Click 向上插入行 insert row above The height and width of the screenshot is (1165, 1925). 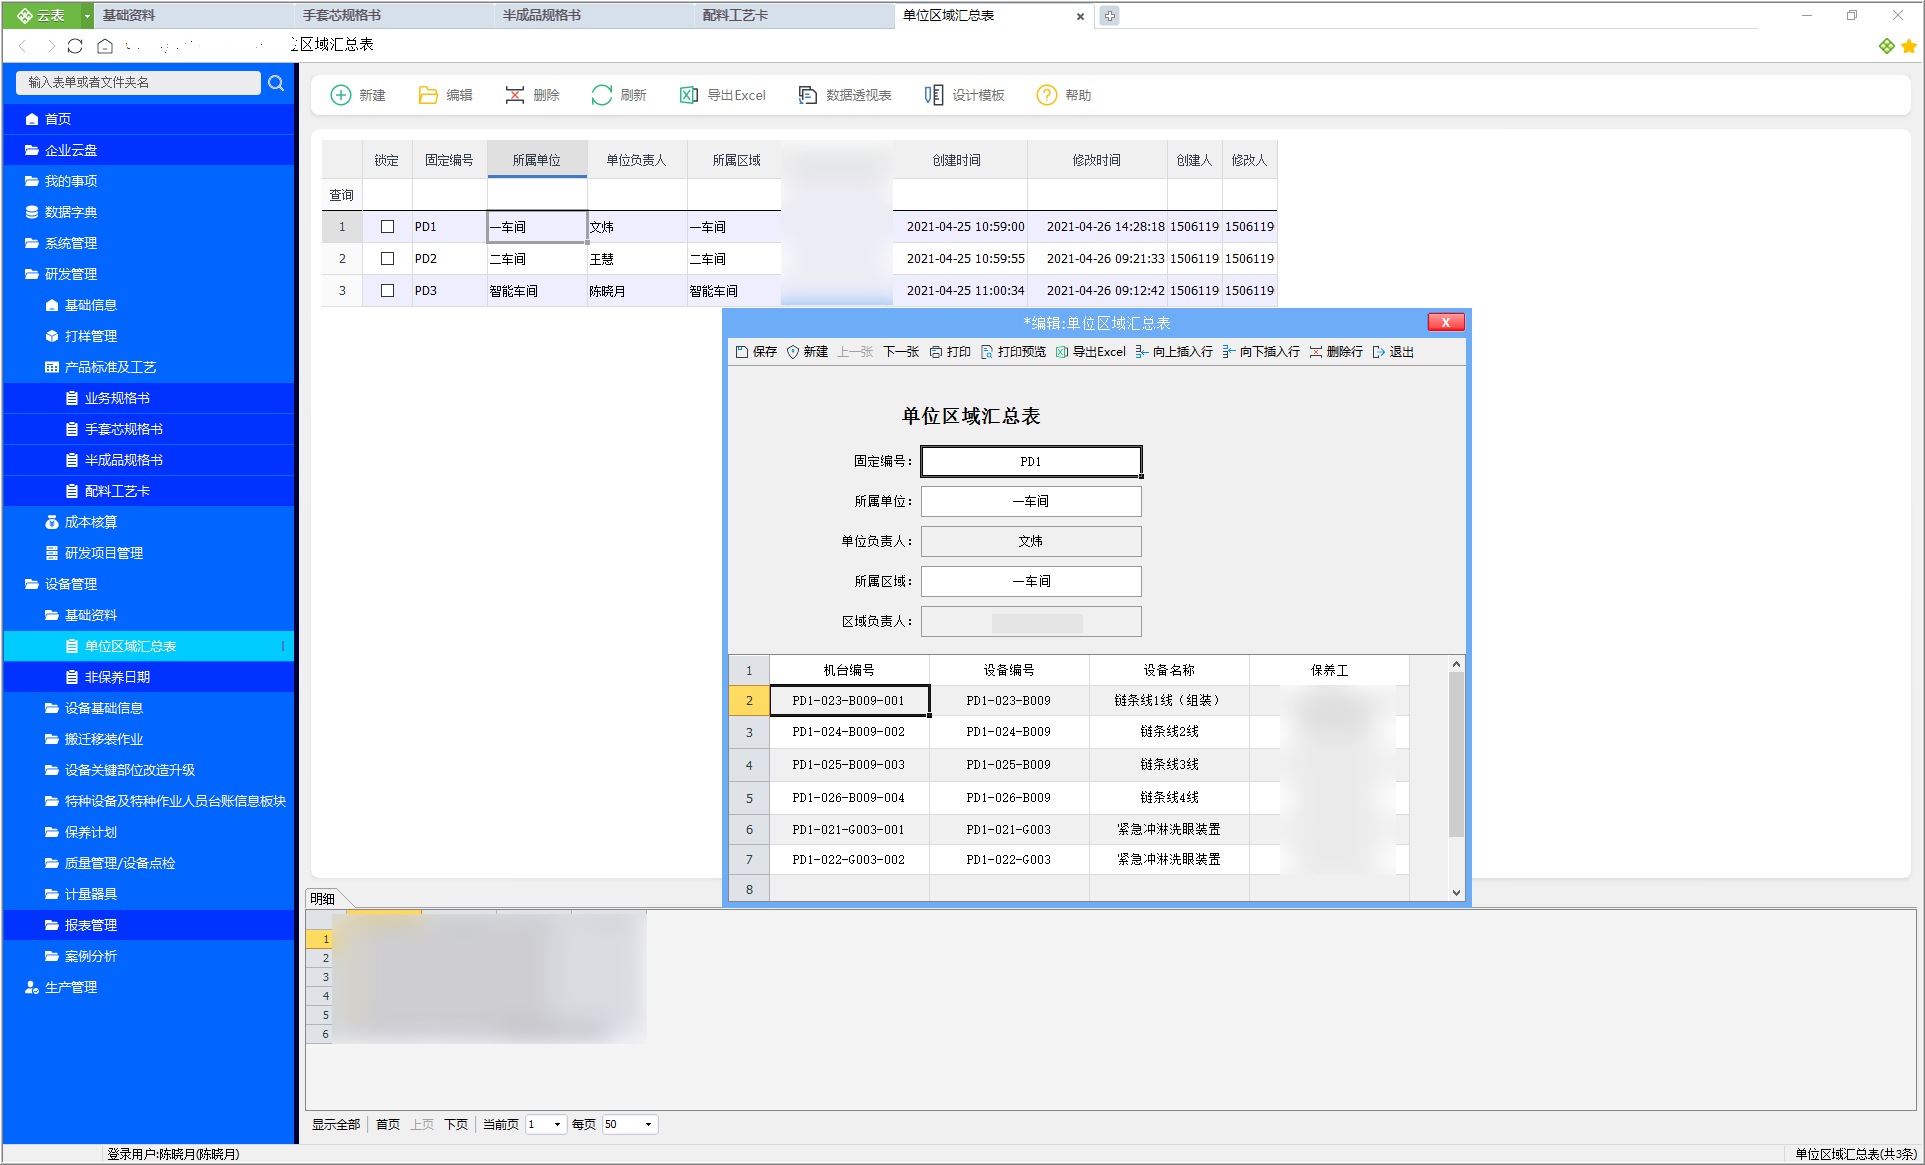tap(1174, 352)
